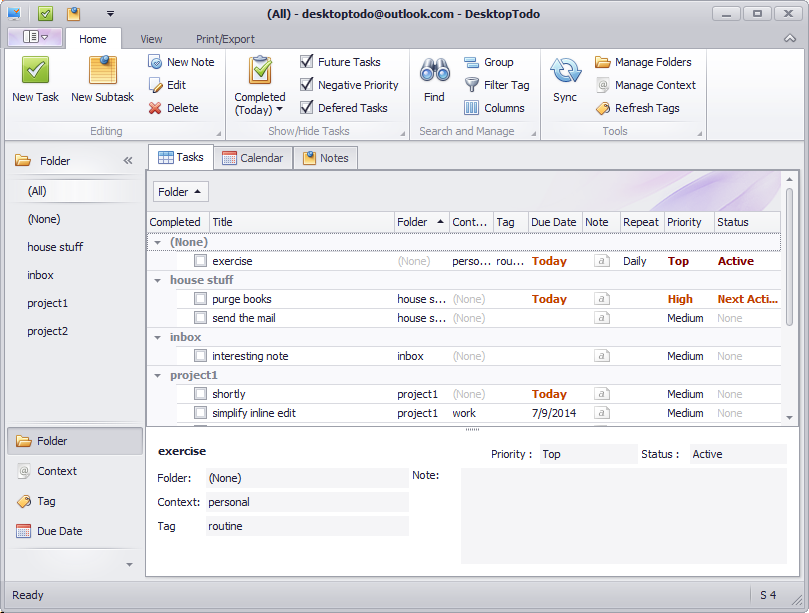Viewport: 809px width, 613px height.
Task: Click the empty Note text area
Action: [623, 515]
